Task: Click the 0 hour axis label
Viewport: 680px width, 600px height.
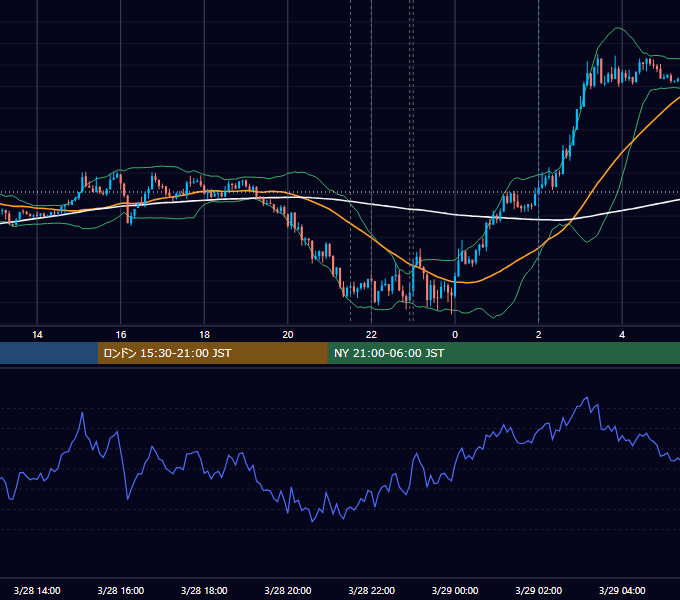Action: coord(455,335)
